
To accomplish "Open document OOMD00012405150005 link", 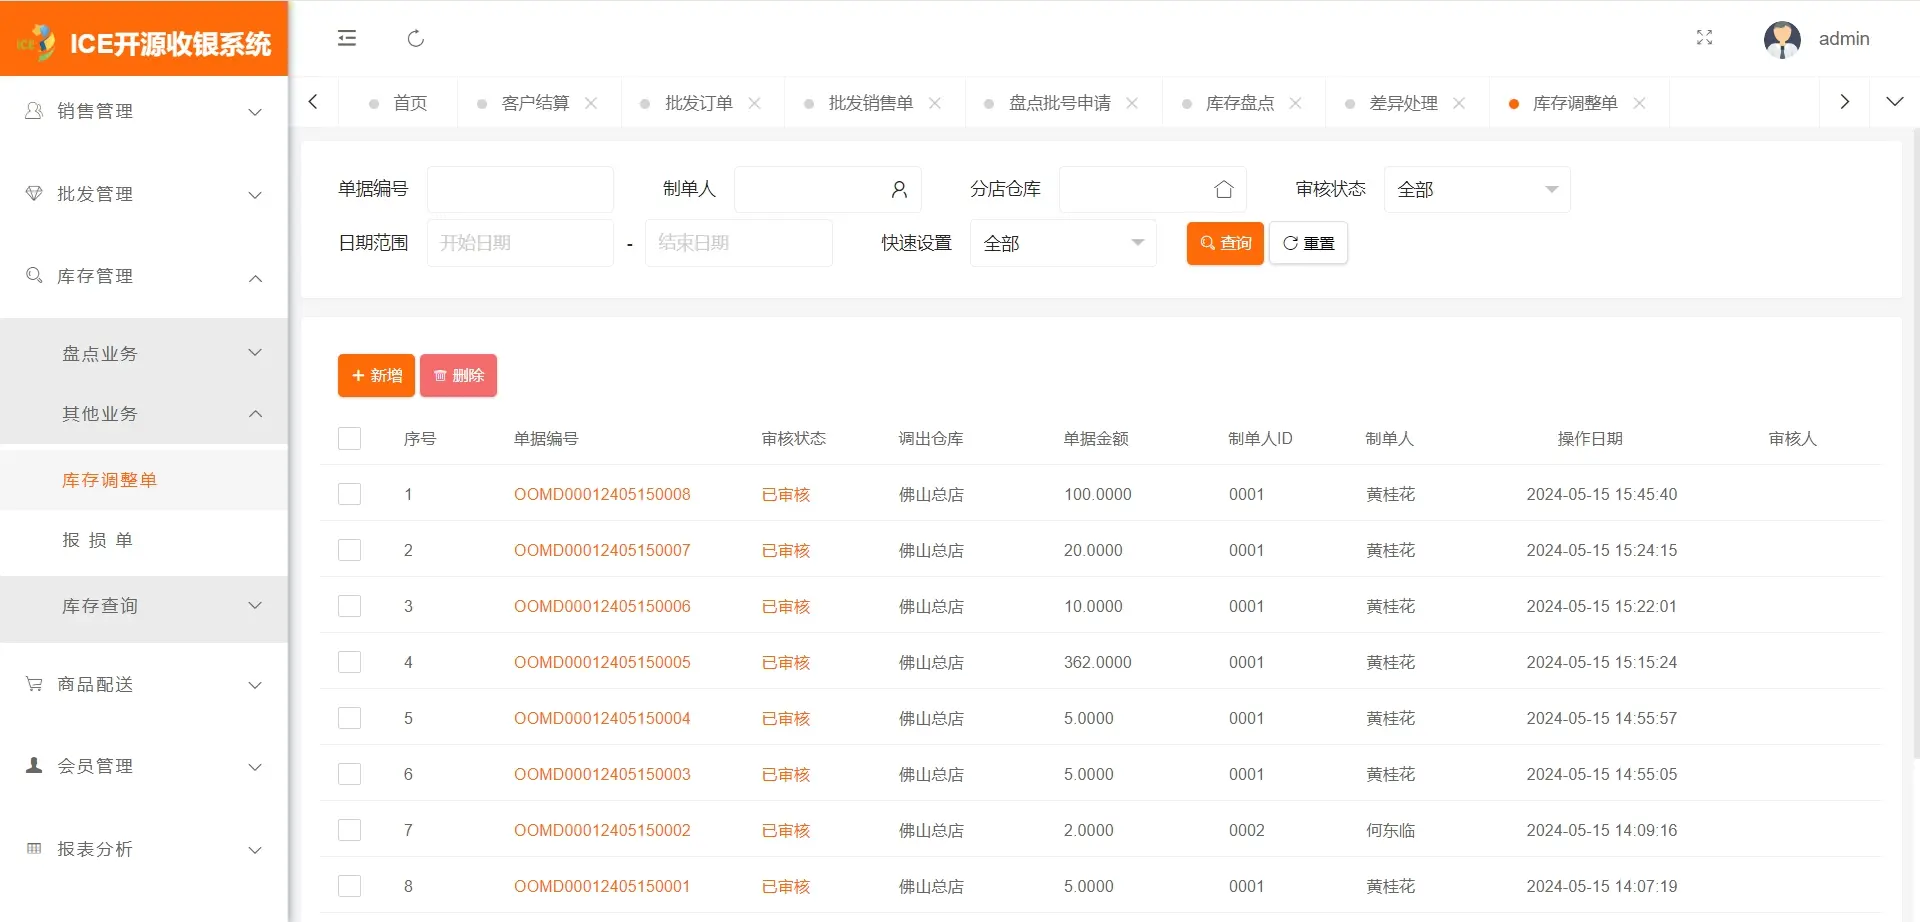I will [602, 662].
